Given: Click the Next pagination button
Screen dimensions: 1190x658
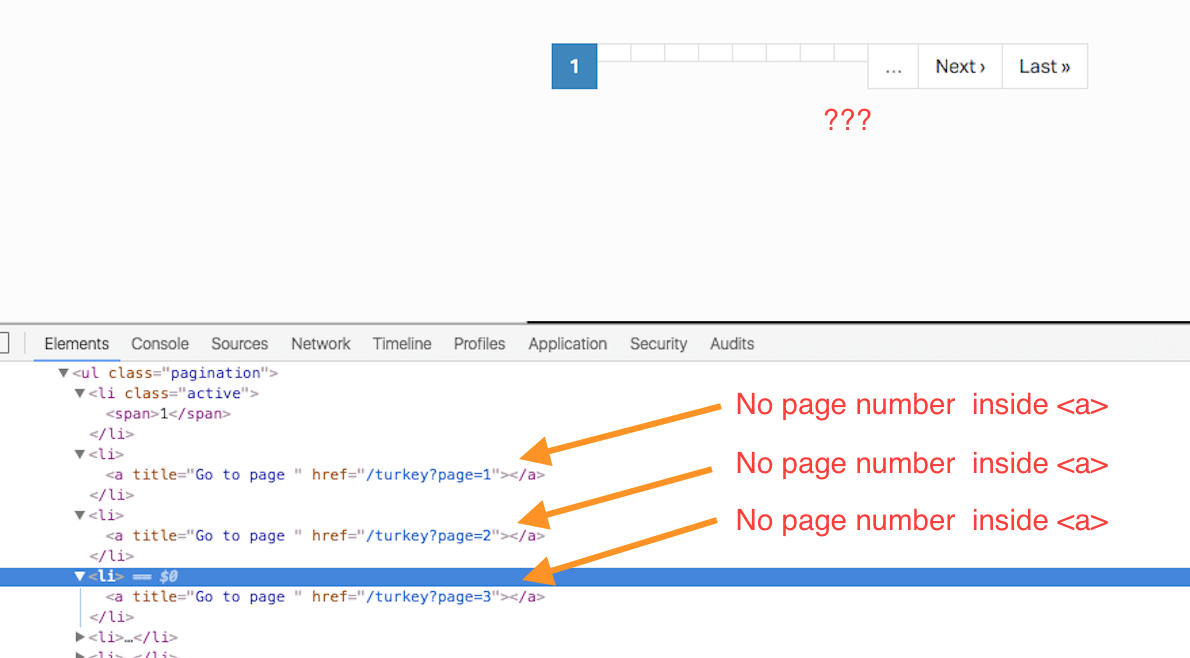Looking at the screenshot, I should click(x=959, y=66).
